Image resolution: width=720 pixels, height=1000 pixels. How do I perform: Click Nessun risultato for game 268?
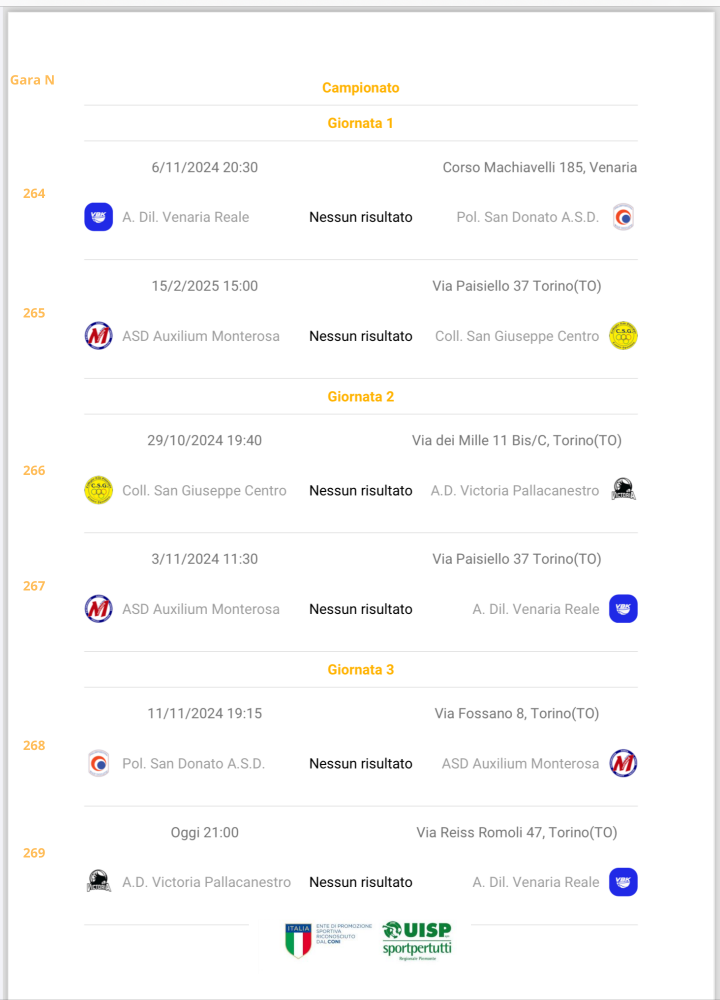pos(360,763)
